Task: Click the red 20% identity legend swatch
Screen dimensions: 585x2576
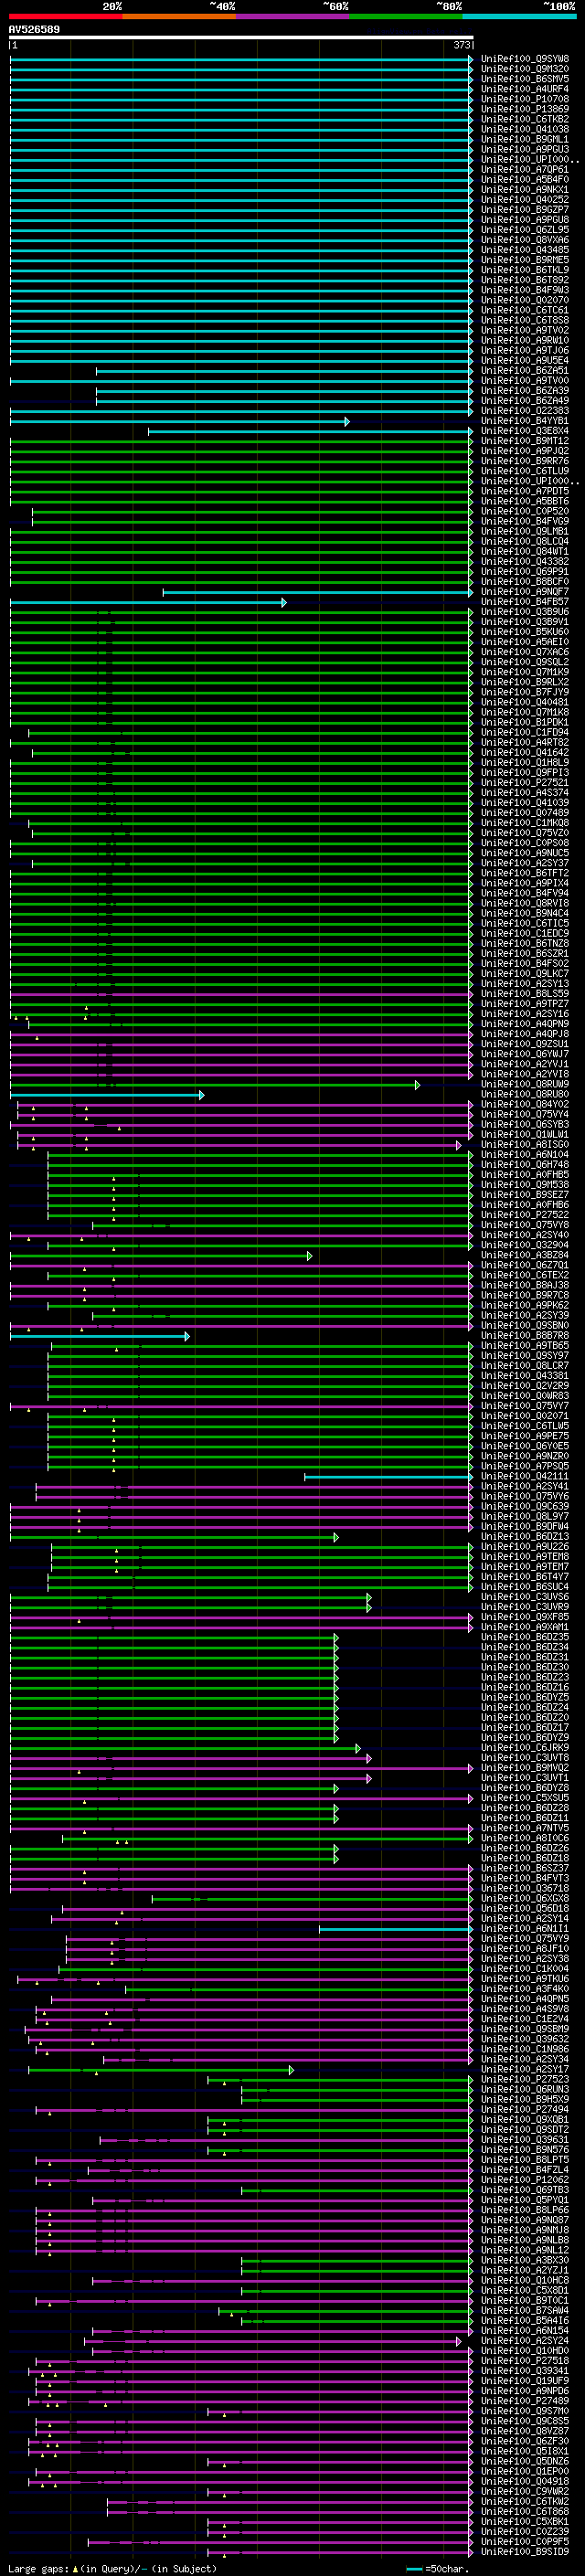Action: point(65,16)
